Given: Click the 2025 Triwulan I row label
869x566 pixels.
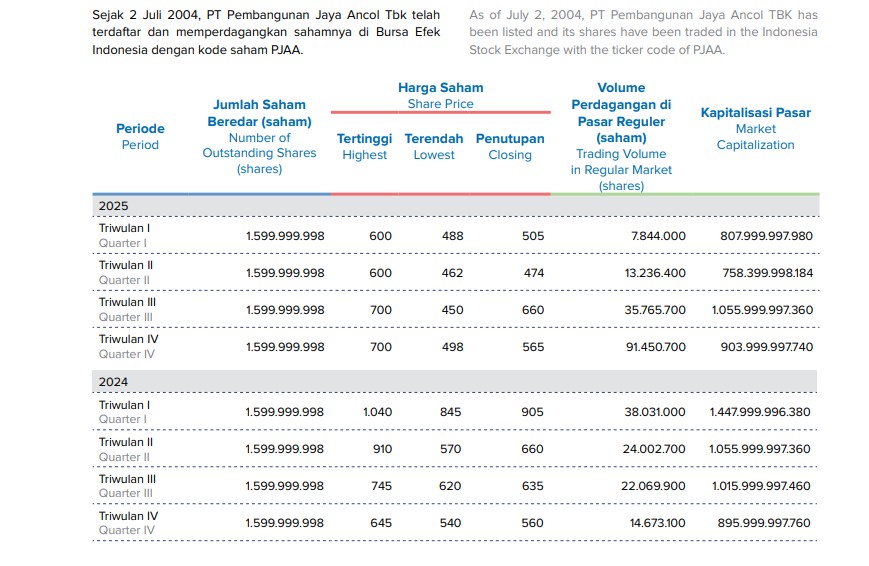Looking at the screenshot, I should (x=124, y=235).
